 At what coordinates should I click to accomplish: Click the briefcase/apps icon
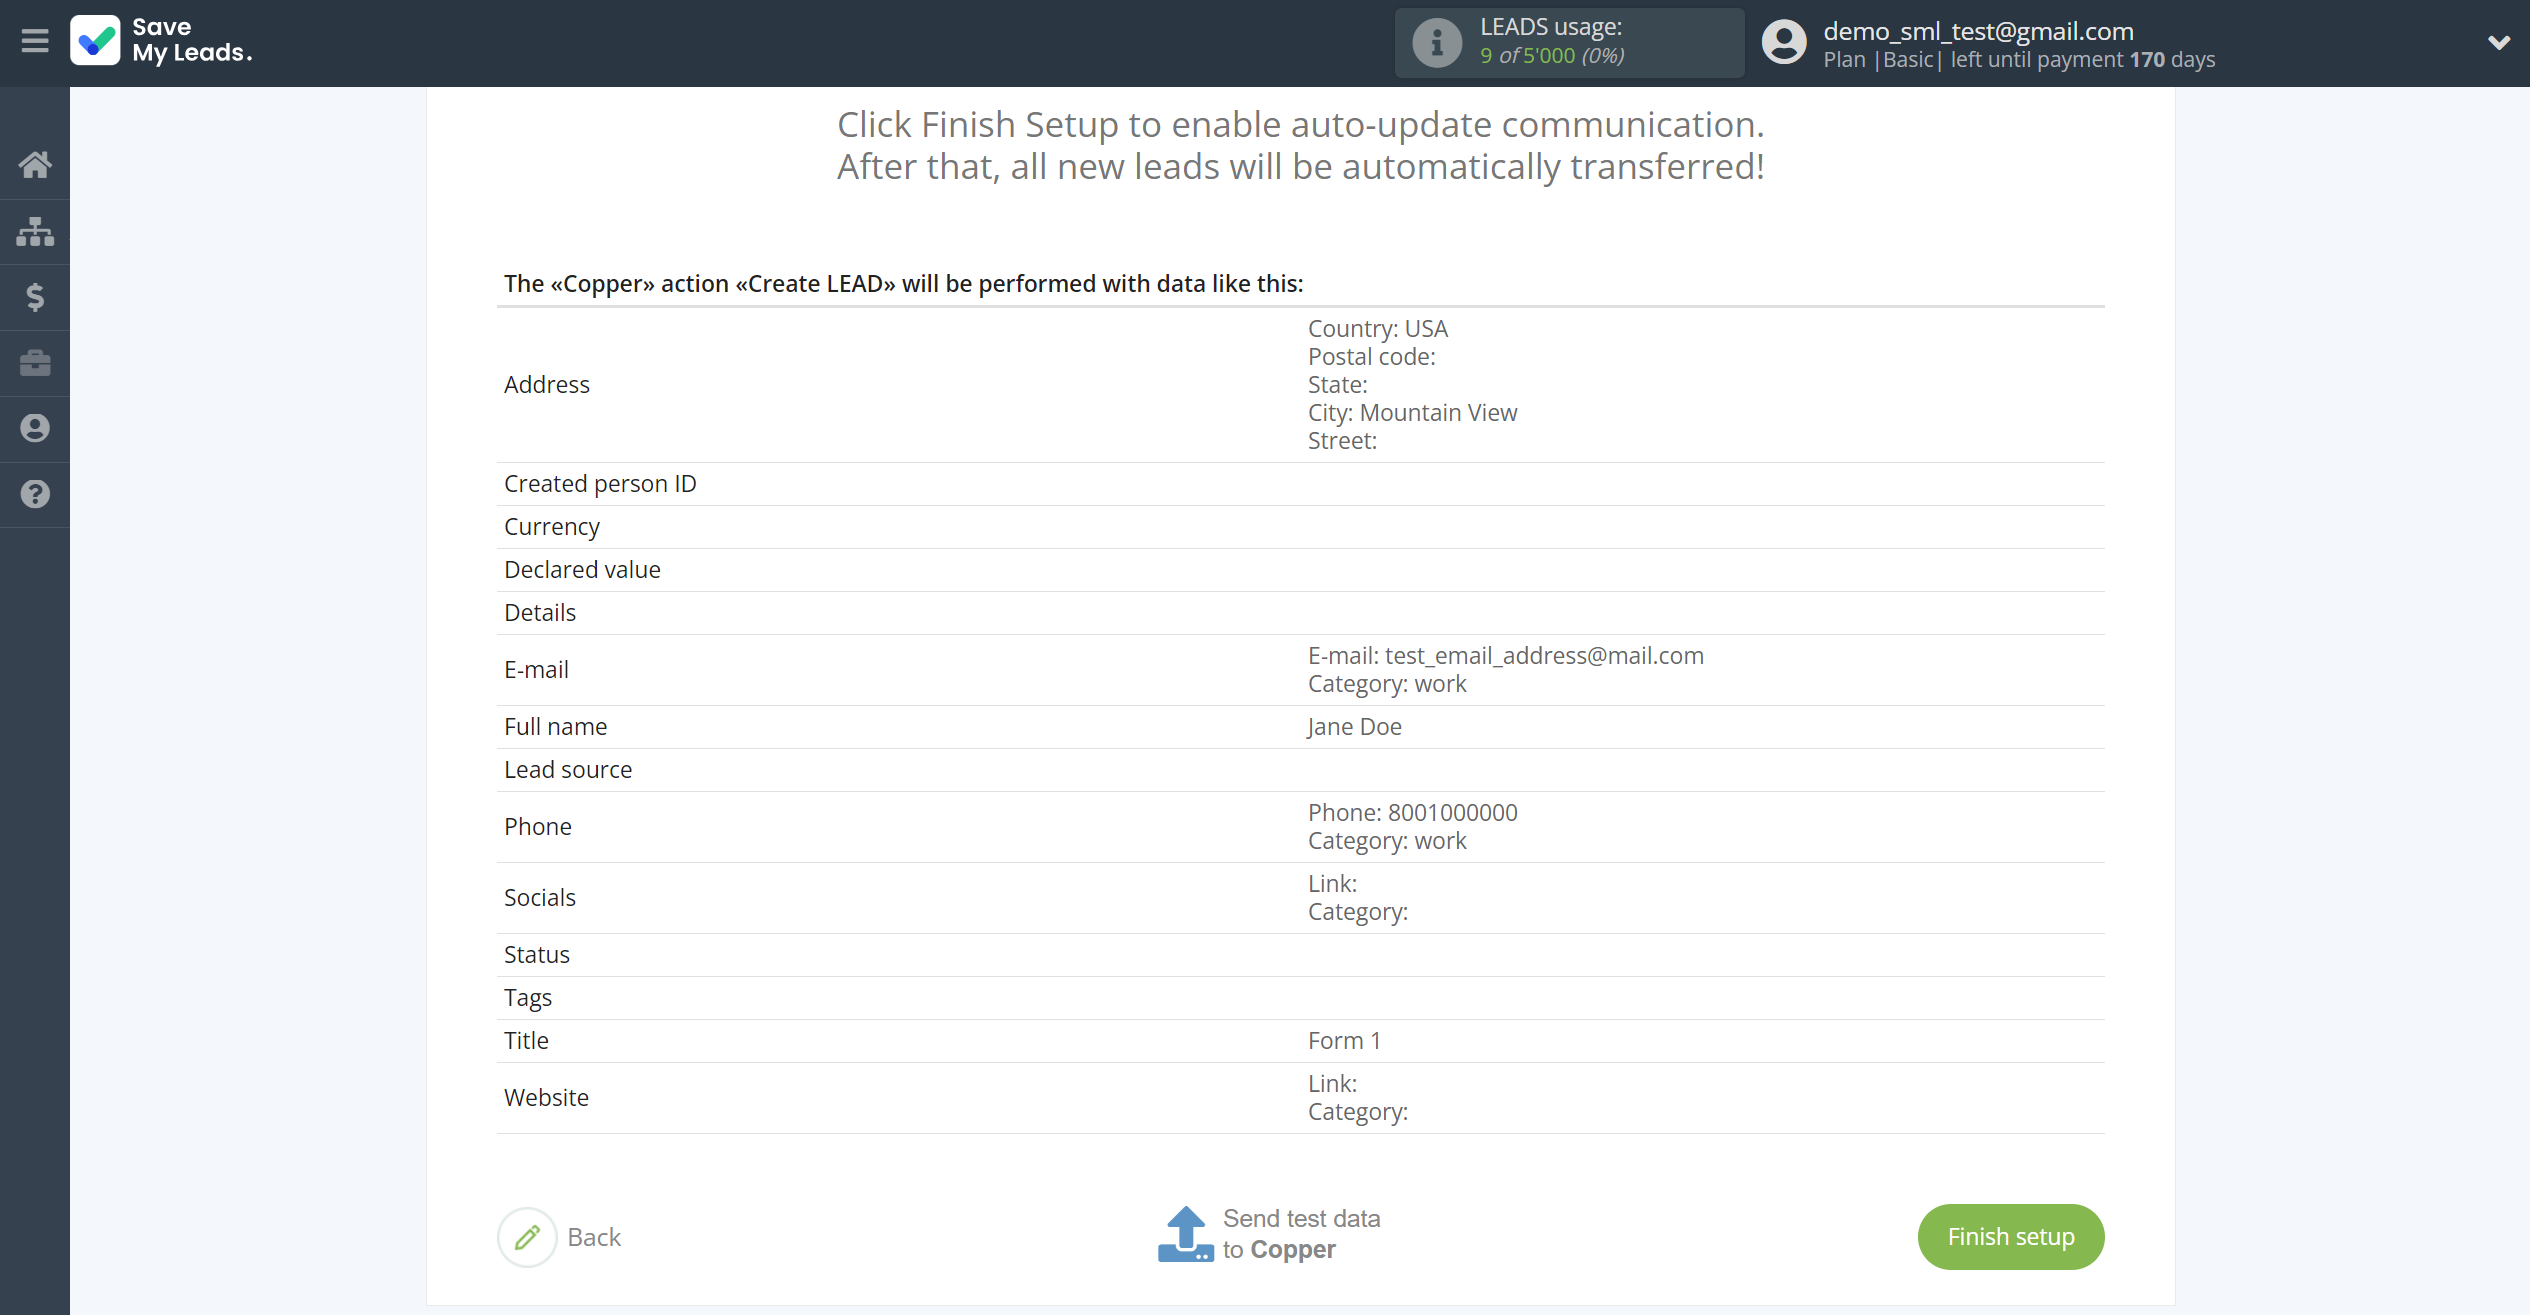tap(37, 363)
